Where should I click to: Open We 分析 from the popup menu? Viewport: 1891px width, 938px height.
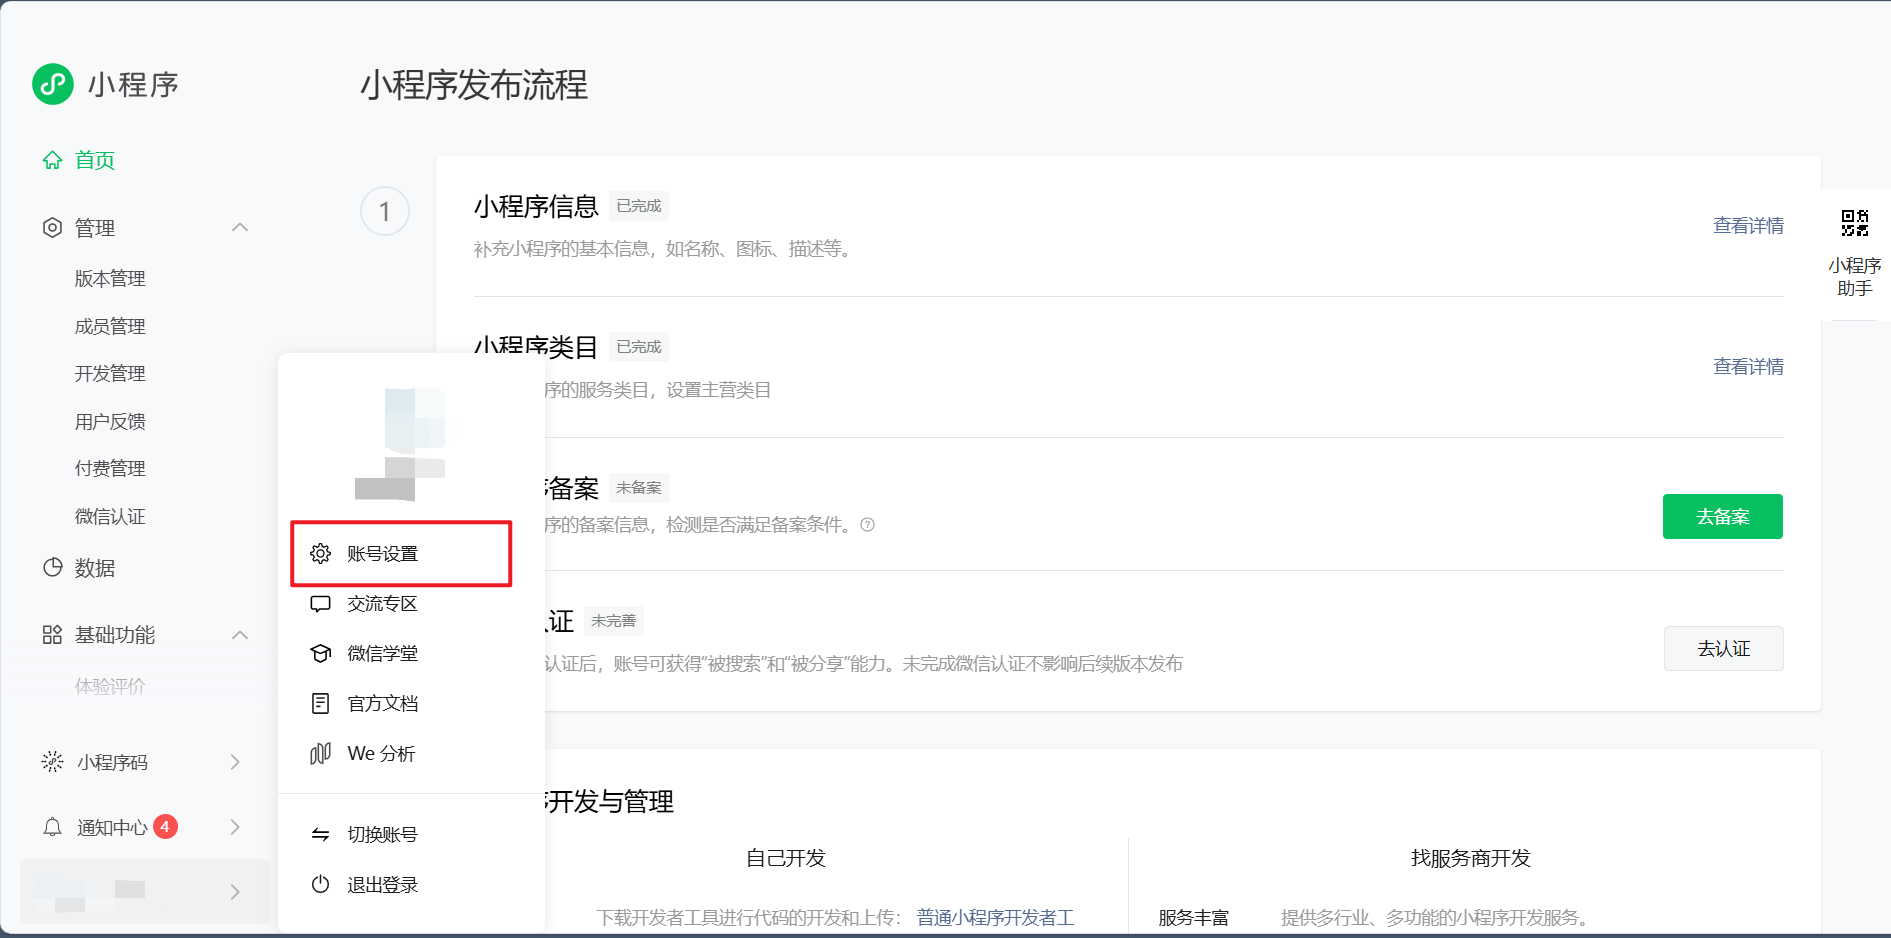tap(381, 754)
